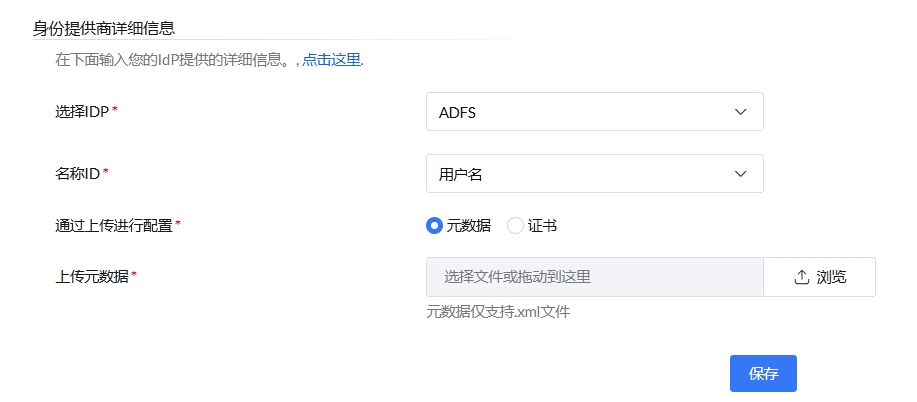This screenshot has height=402, width=917.
Task: Open the 点击这里 link
Action: tap(332, 60)
